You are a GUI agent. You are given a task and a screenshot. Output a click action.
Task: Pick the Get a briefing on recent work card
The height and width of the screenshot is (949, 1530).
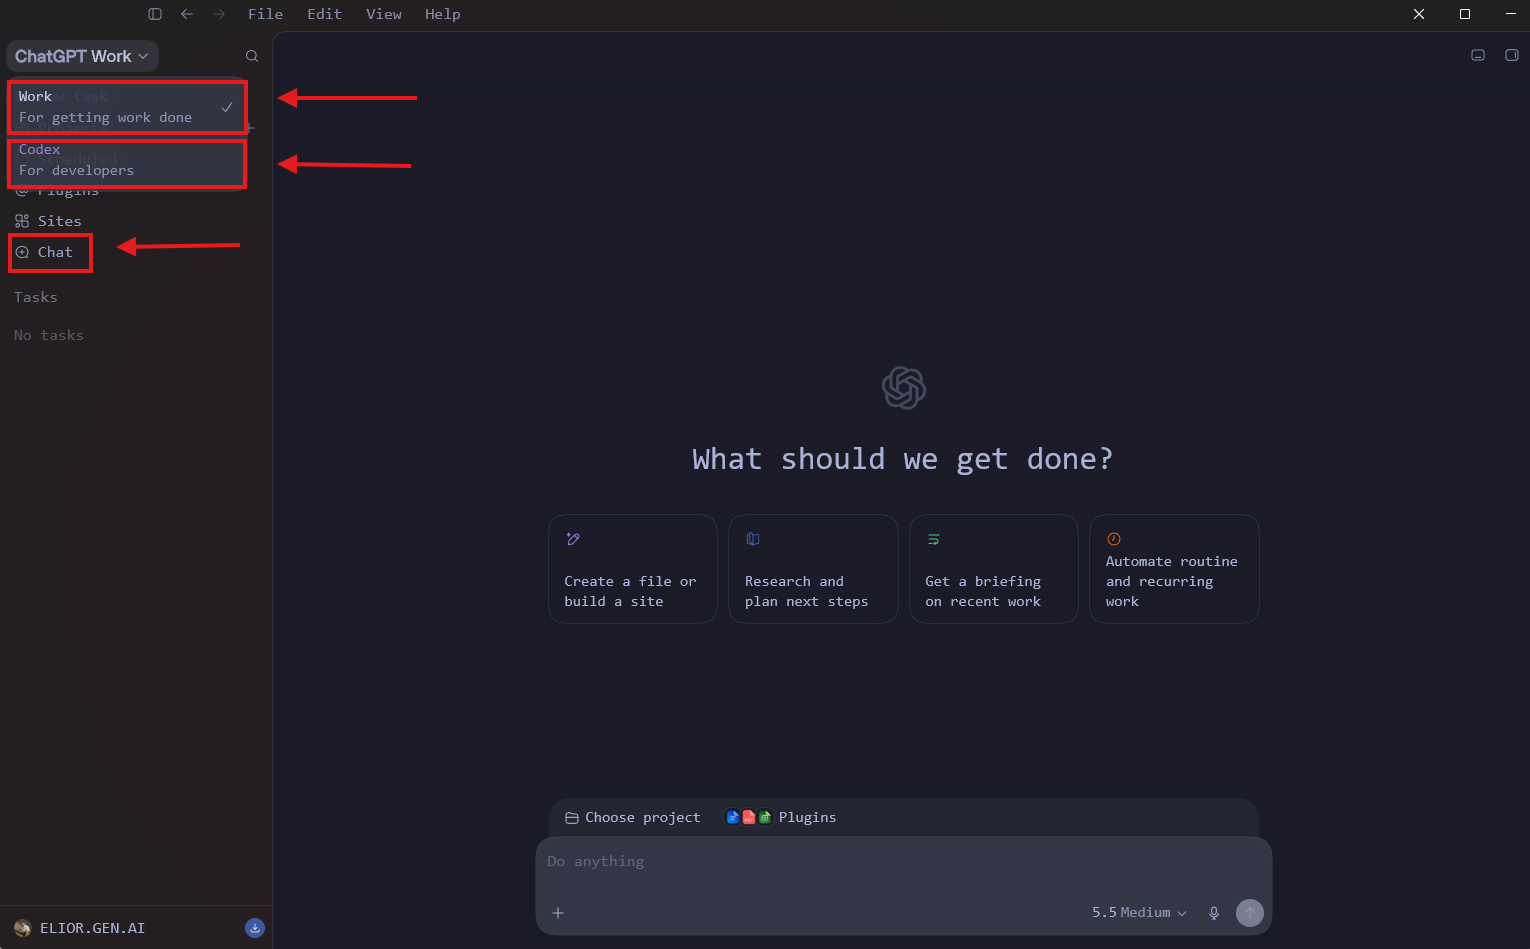(994, 569)
